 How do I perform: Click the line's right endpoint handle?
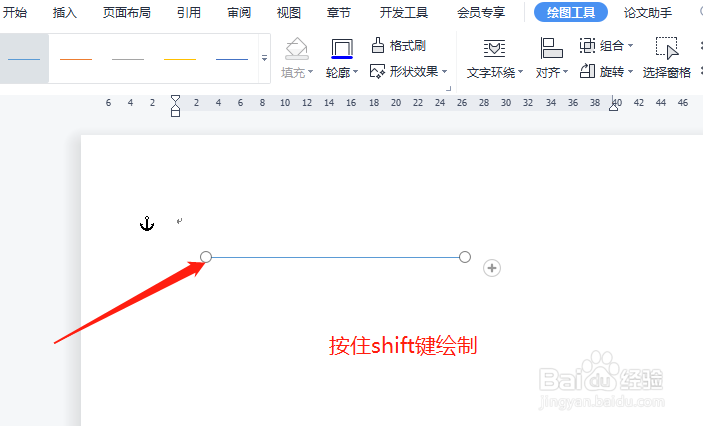[x=465, y=257]
